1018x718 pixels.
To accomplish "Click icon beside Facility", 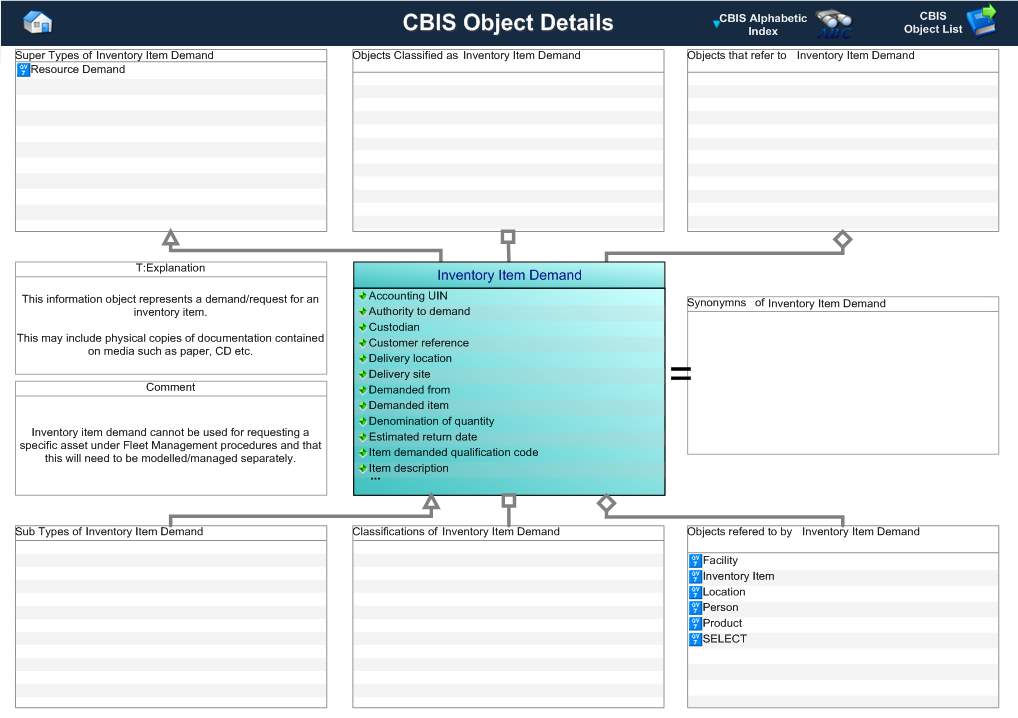I will [696, 560].
